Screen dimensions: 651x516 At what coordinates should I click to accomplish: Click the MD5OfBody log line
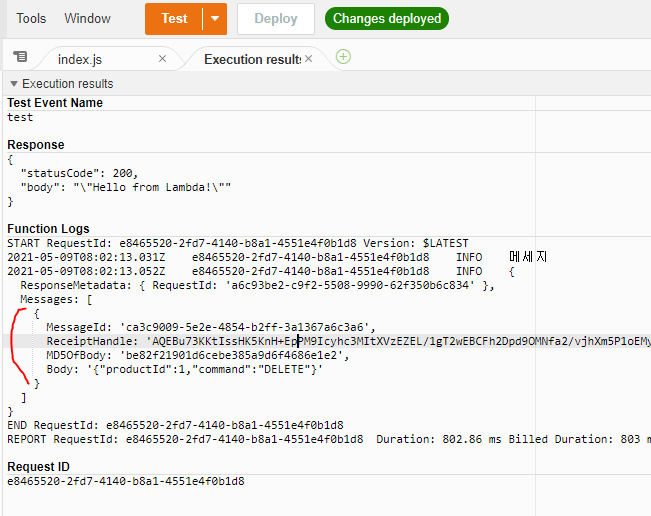point(198,356)
